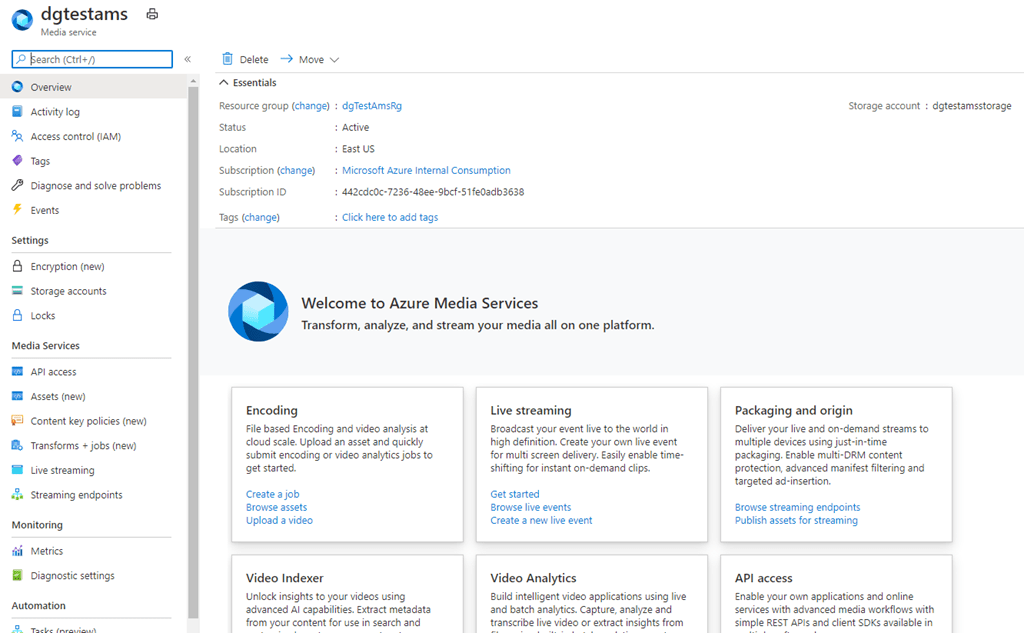This screenshot has width=1024, height=633.
Task: Click the Delete icon in toolbar
Action: 228,59
